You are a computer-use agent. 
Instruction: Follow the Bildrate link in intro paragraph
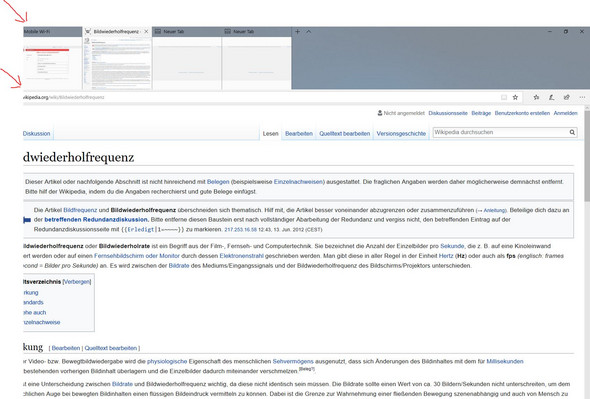(x=179, y=266)
